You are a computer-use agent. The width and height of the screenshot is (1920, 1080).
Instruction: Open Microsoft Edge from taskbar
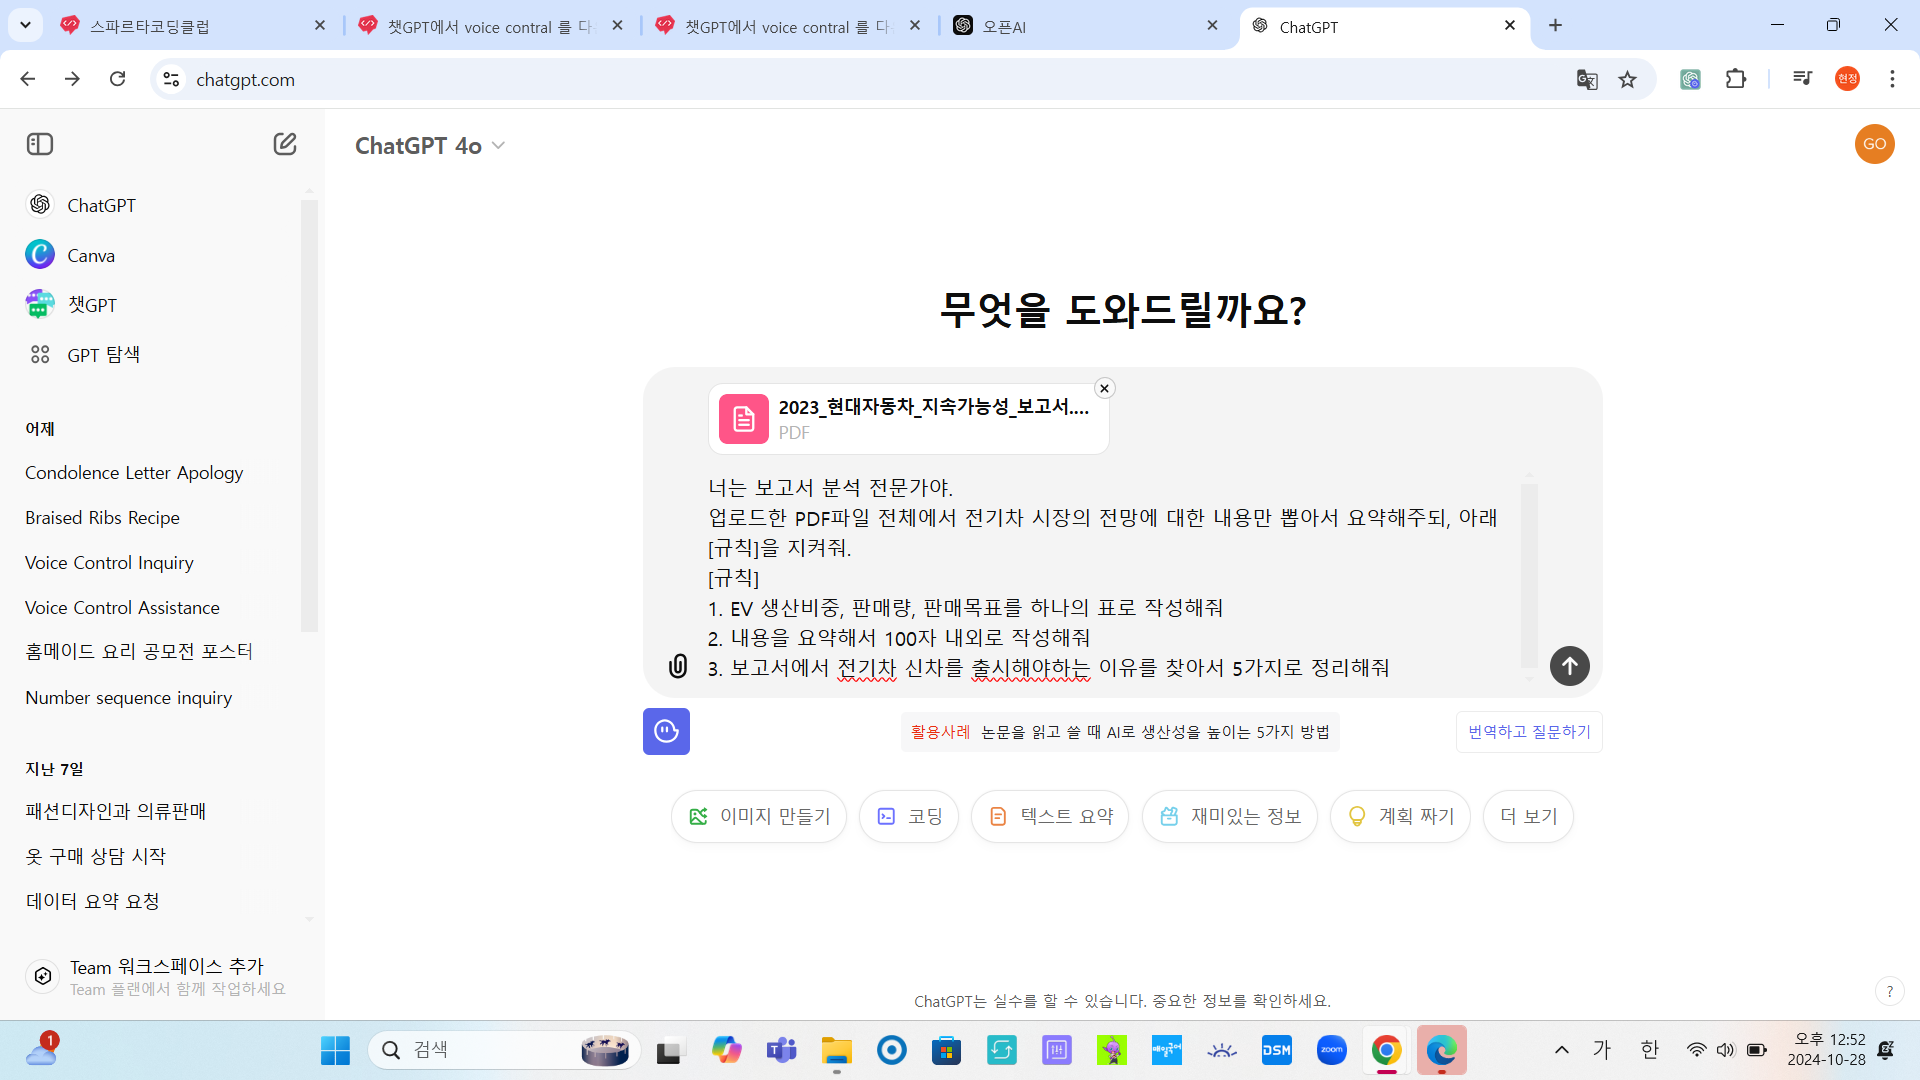pyautogui.click(x=1441, y=1050)
